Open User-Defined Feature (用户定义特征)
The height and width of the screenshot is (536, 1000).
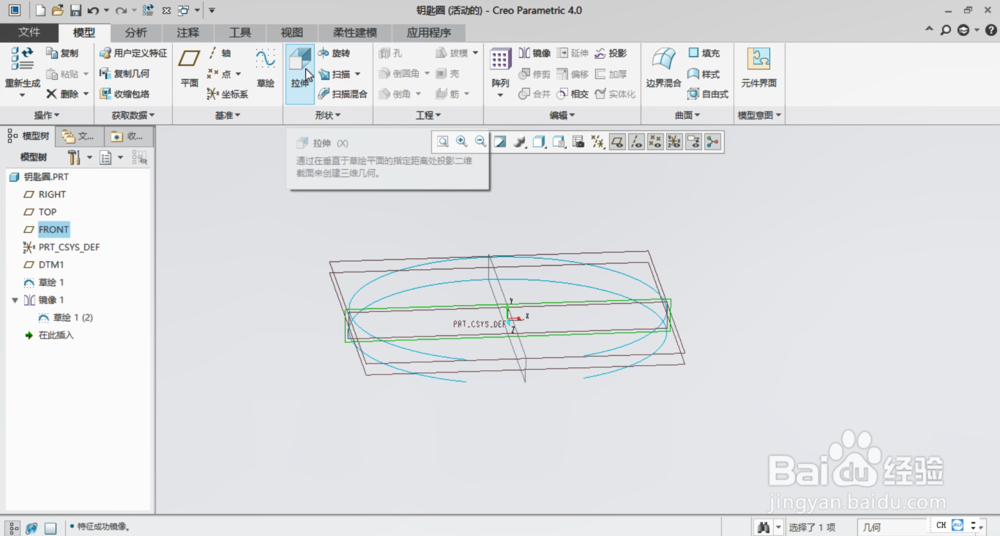point(133,53)
